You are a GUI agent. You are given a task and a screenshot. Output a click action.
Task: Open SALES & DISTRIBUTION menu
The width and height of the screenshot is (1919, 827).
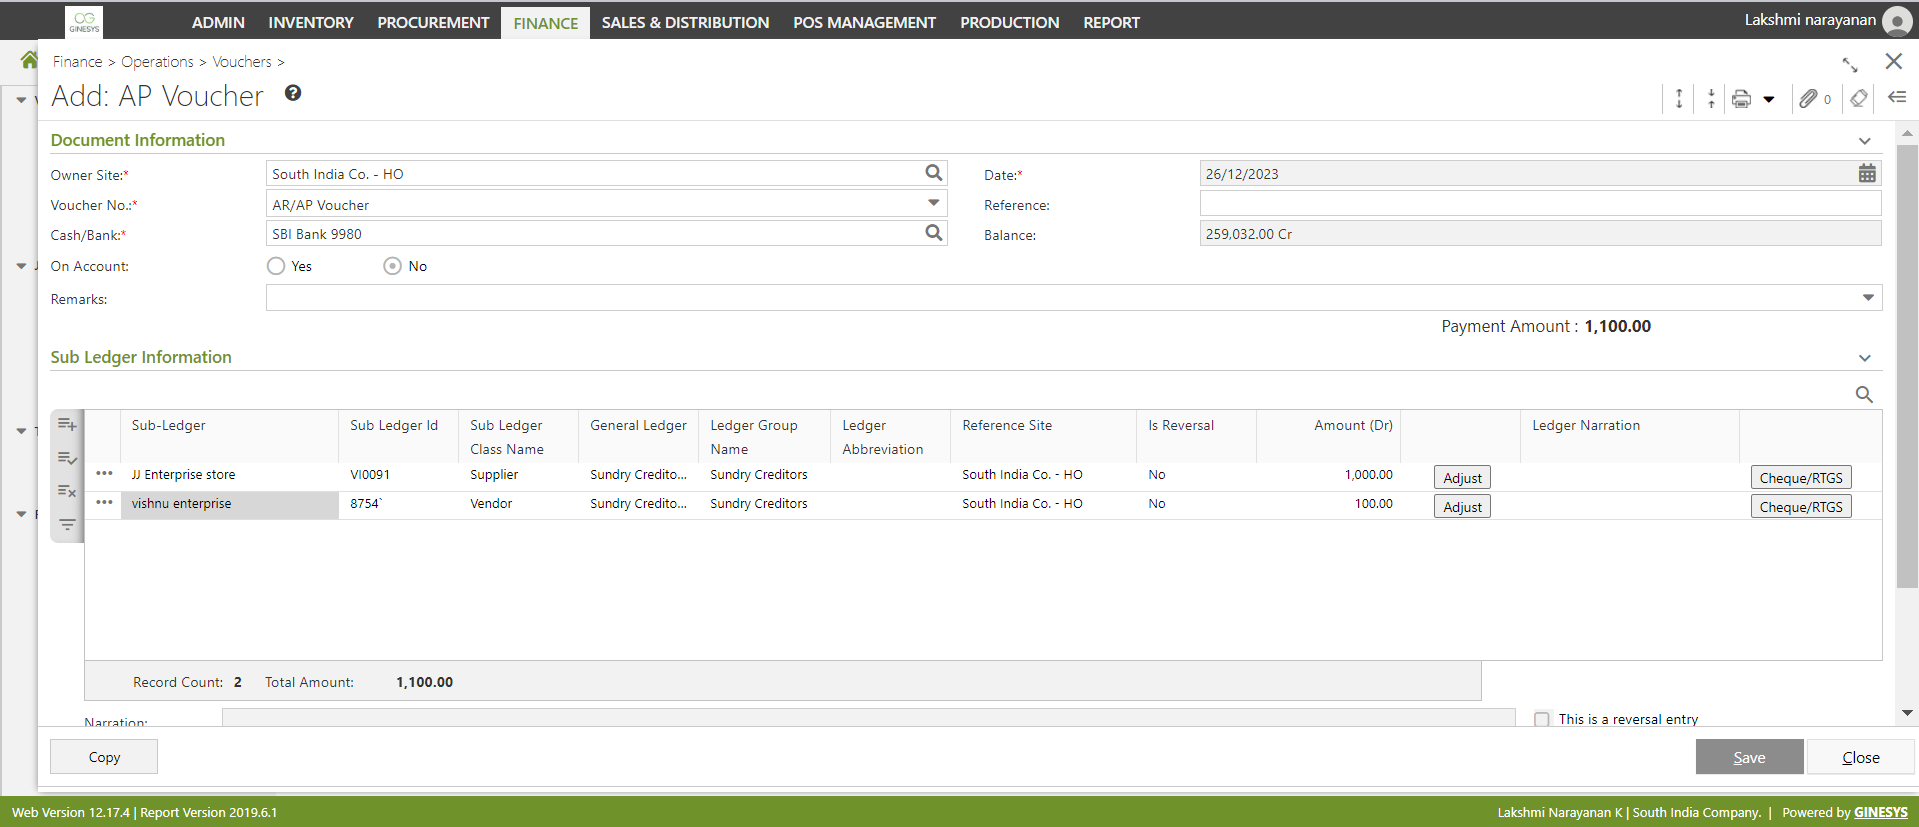(685, 22)
